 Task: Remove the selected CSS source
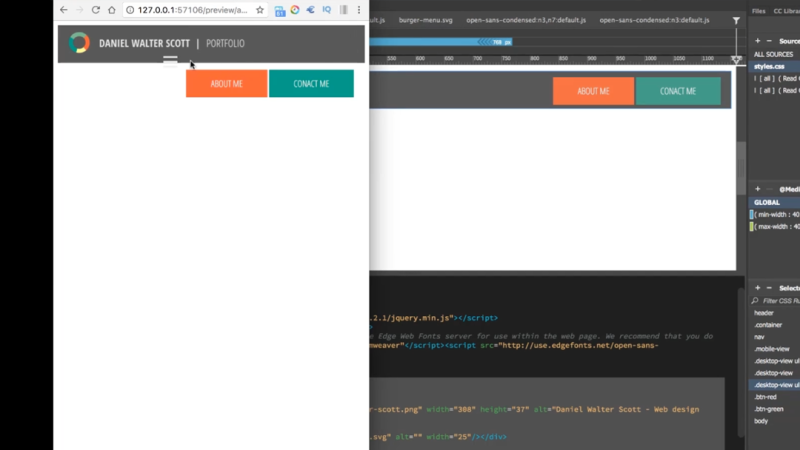pyautogui.click(x=769, y=41)
